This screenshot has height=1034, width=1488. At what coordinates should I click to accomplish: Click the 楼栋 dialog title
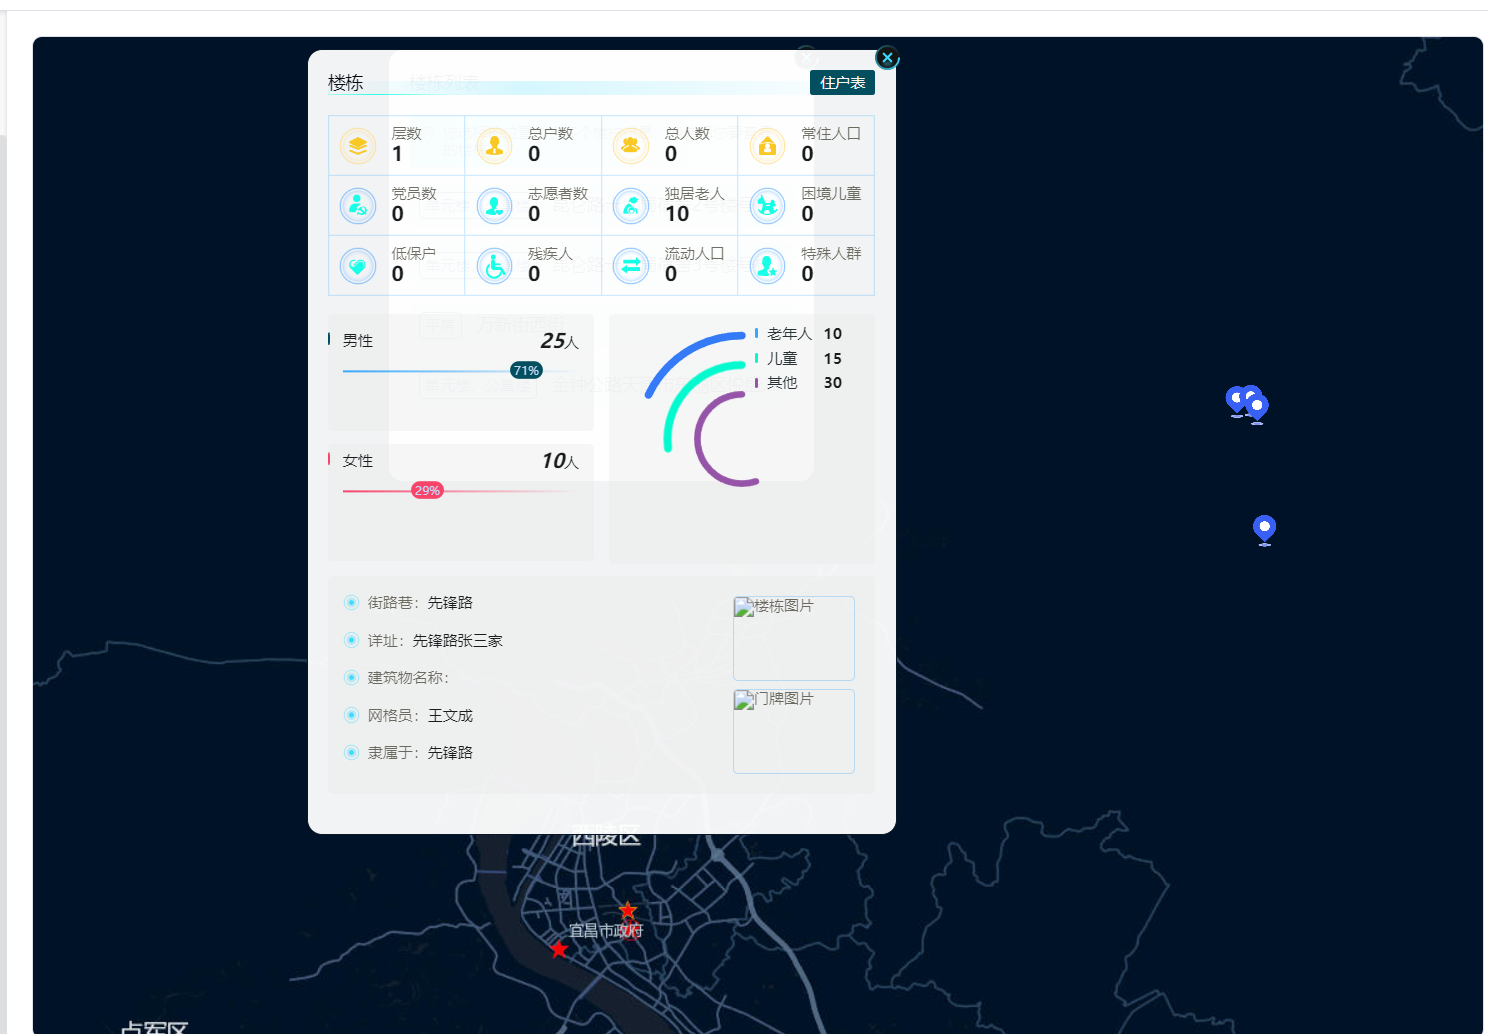tap(346, 83)
